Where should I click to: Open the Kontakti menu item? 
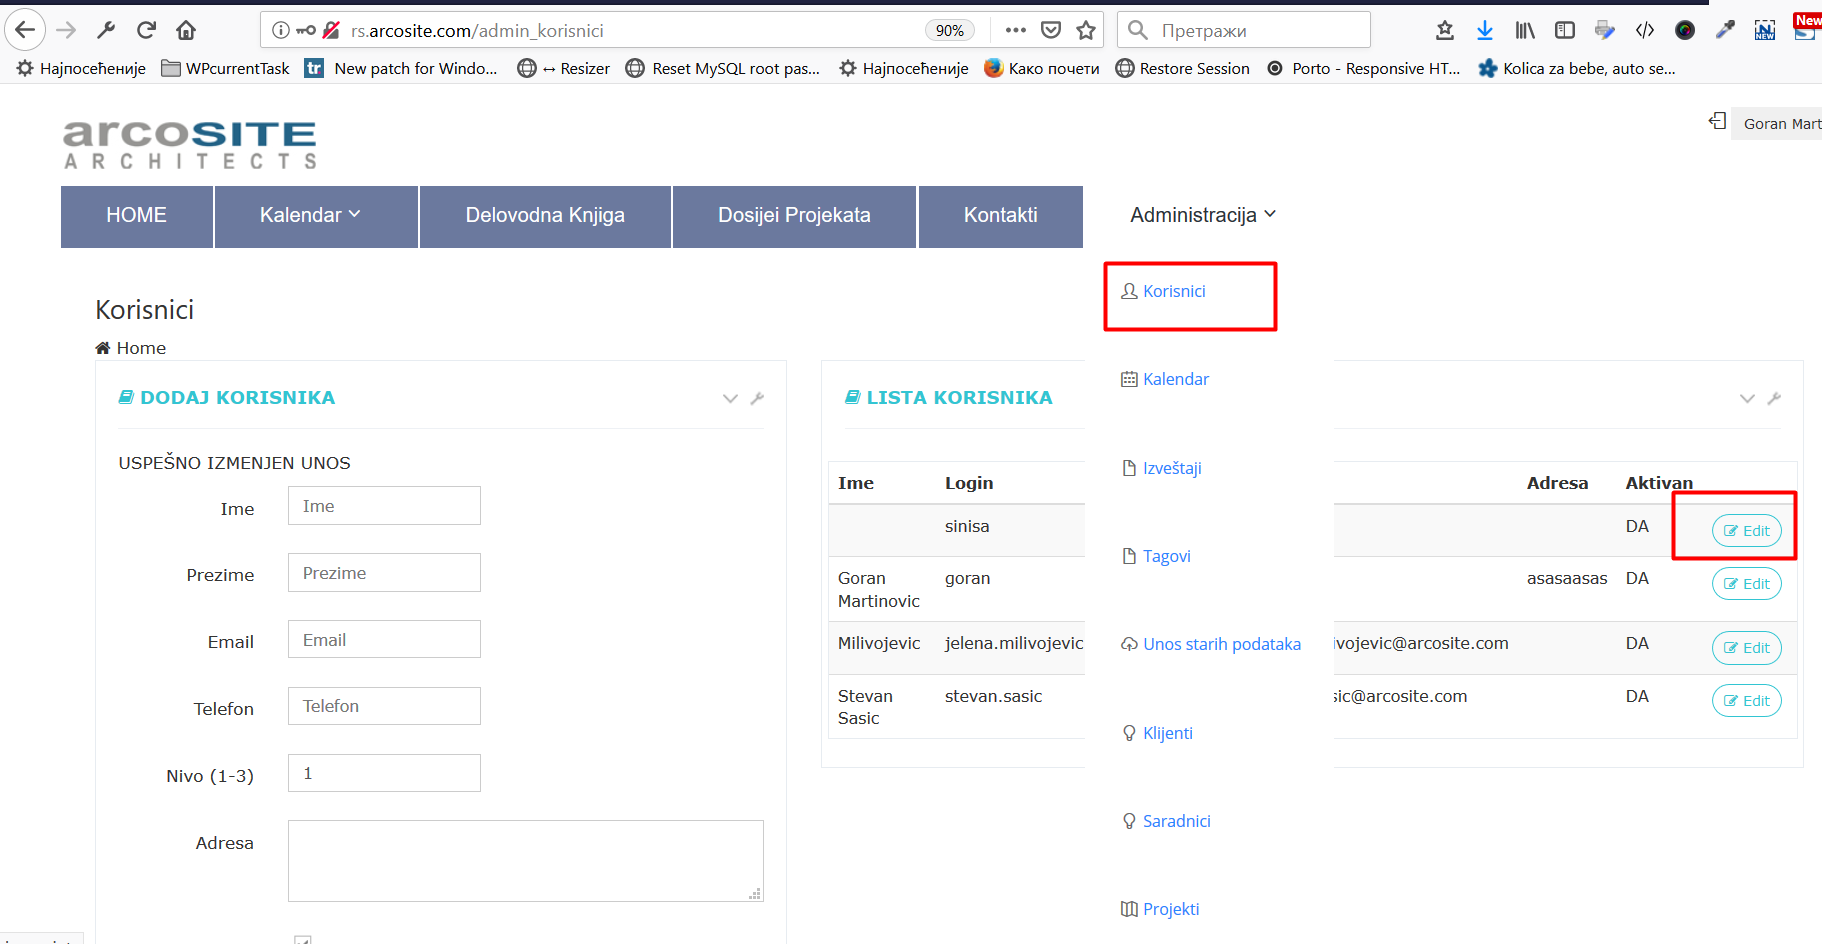[x=1000, y=216]
